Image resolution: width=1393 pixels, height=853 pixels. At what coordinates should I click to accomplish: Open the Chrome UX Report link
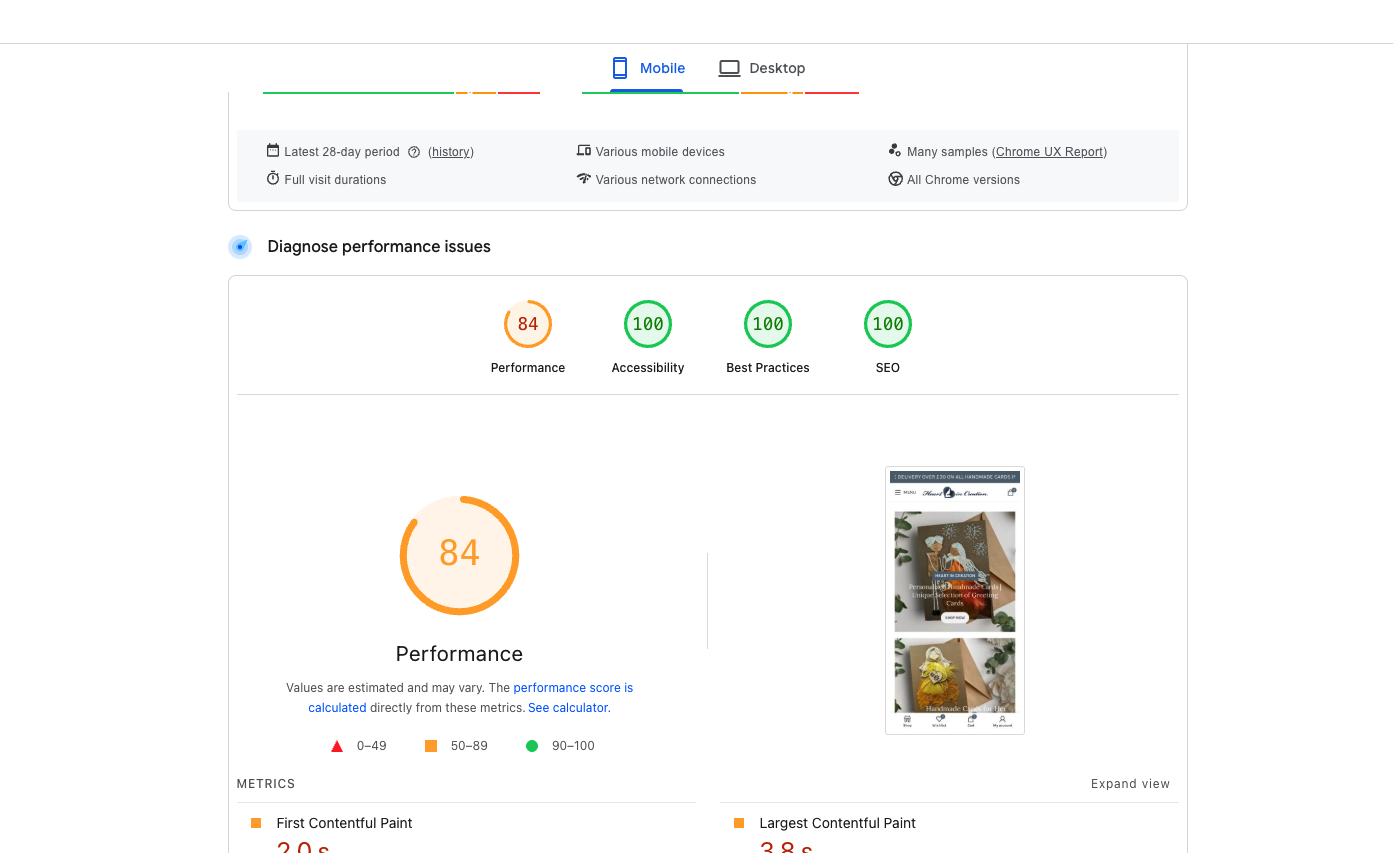coord(1049,152)
